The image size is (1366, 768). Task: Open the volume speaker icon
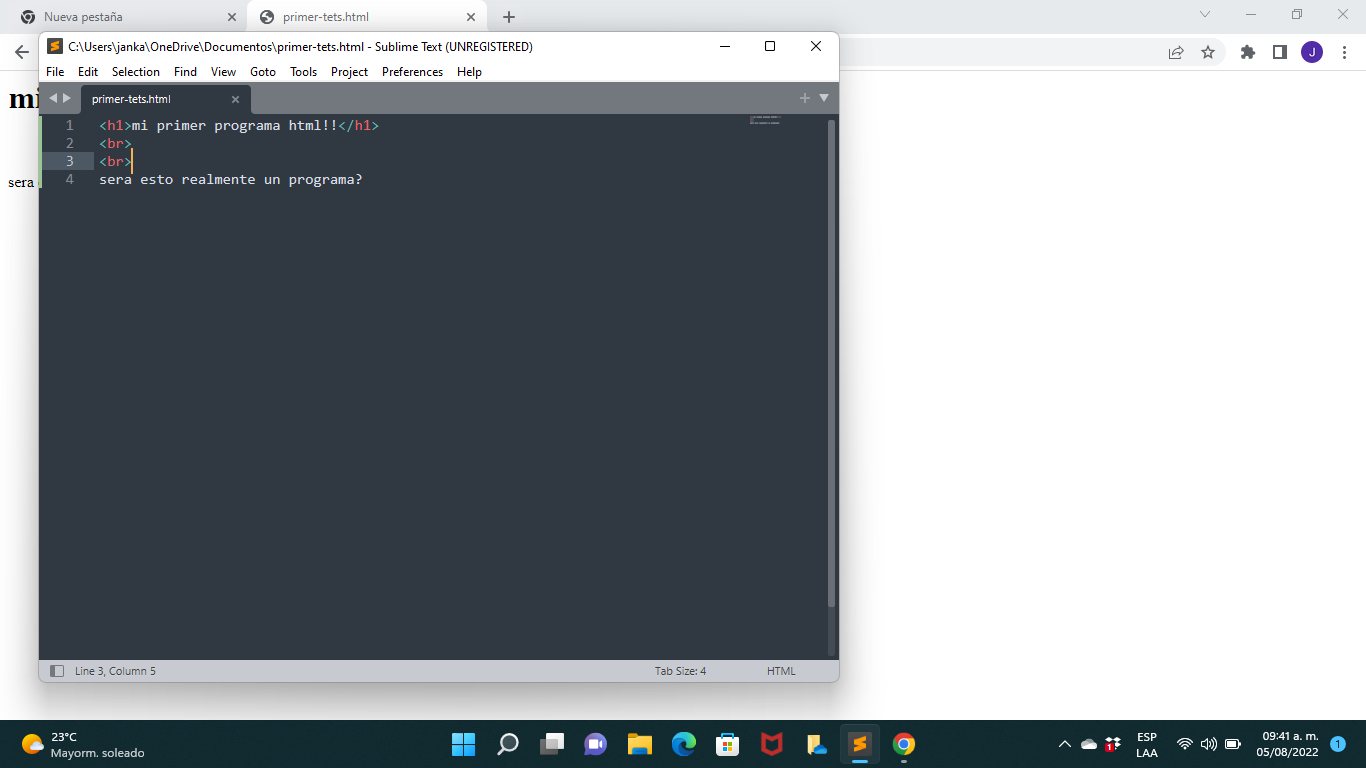pos(1209,744)
